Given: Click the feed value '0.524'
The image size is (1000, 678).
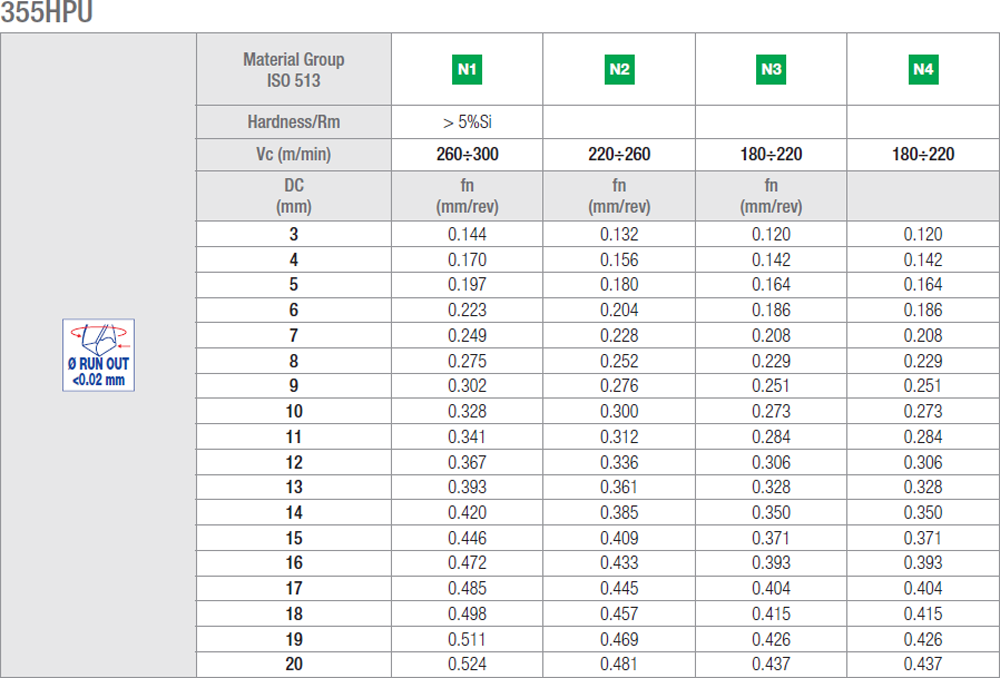Looking at the screenshot, I should coord(467,664).
